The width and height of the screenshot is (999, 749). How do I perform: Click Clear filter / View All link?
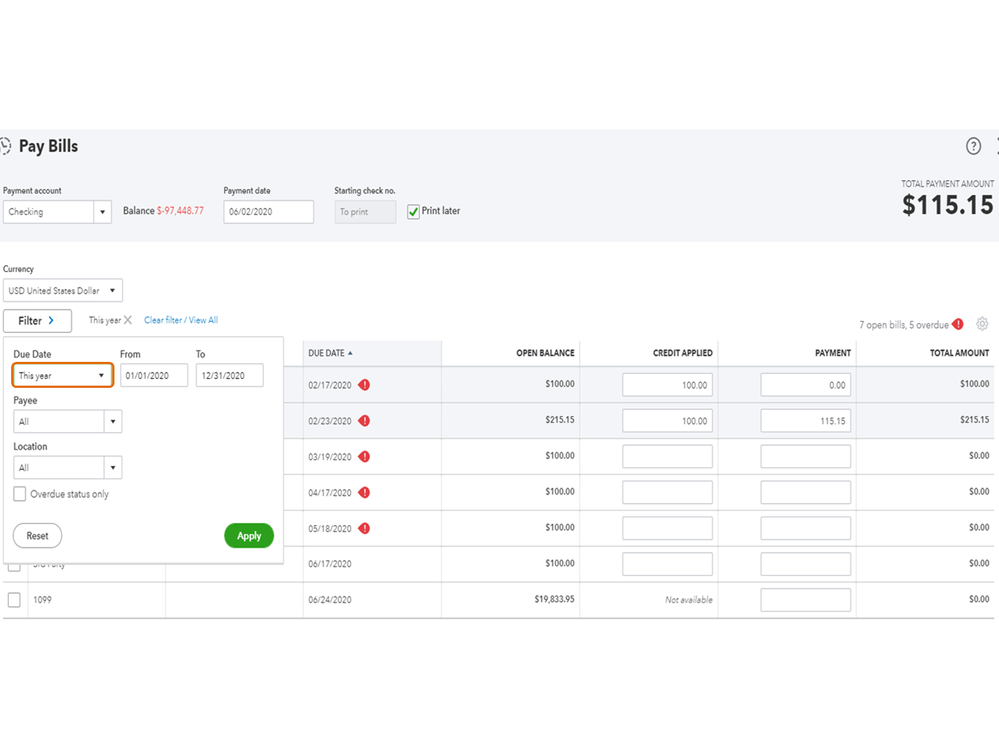181,321
